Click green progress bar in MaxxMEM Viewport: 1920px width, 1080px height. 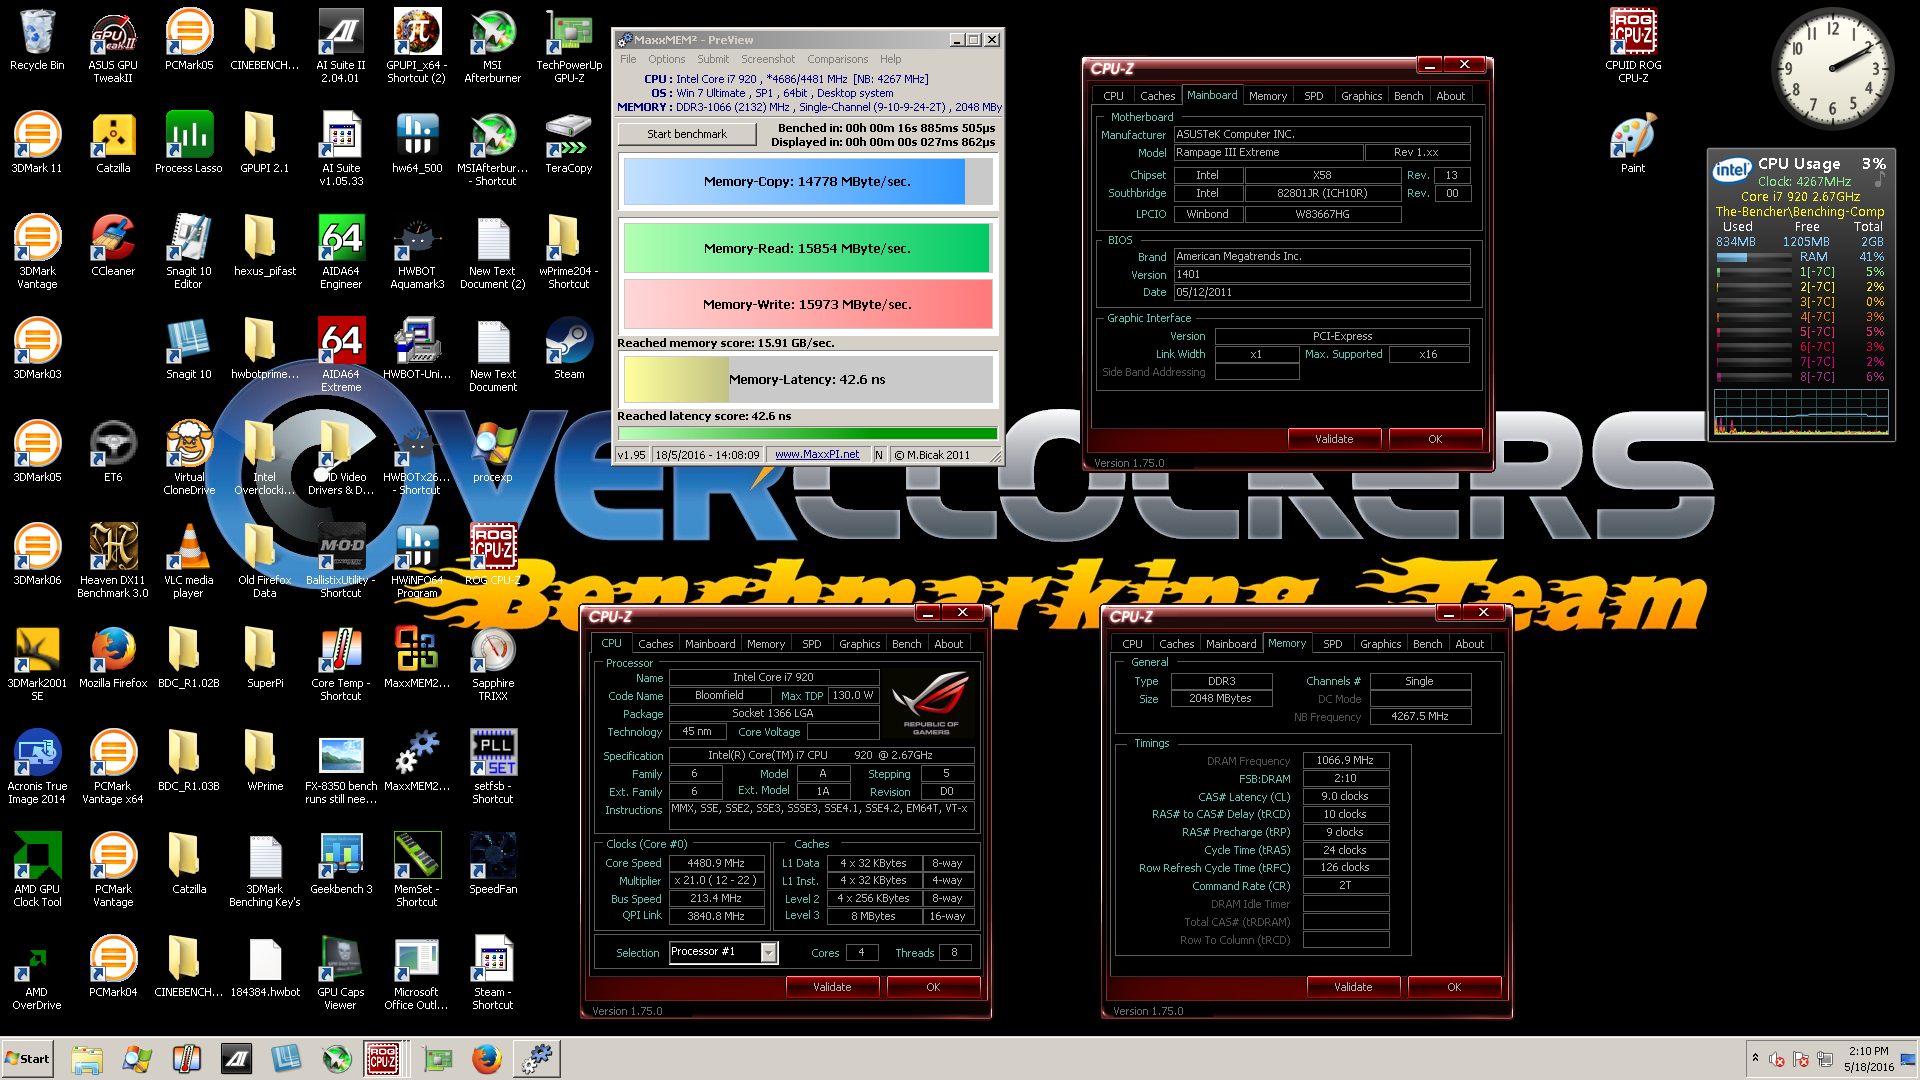[x=807, y=433]
